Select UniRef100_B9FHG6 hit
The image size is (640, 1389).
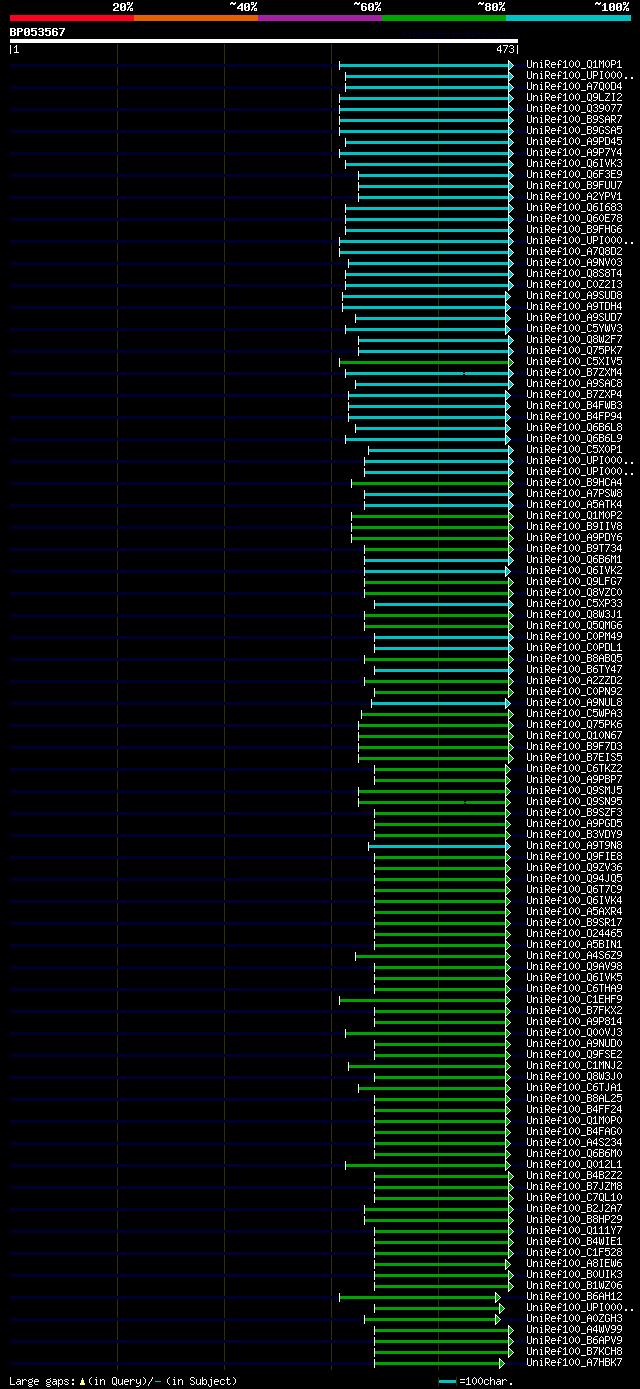tap(574, 230)
